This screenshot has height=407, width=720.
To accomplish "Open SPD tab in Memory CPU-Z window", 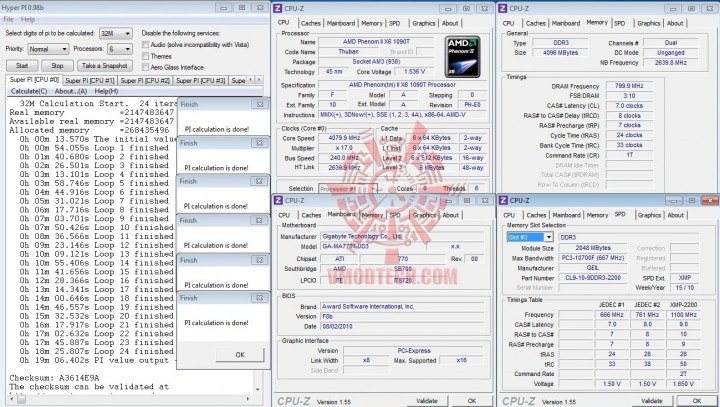I will click(620, 23).
